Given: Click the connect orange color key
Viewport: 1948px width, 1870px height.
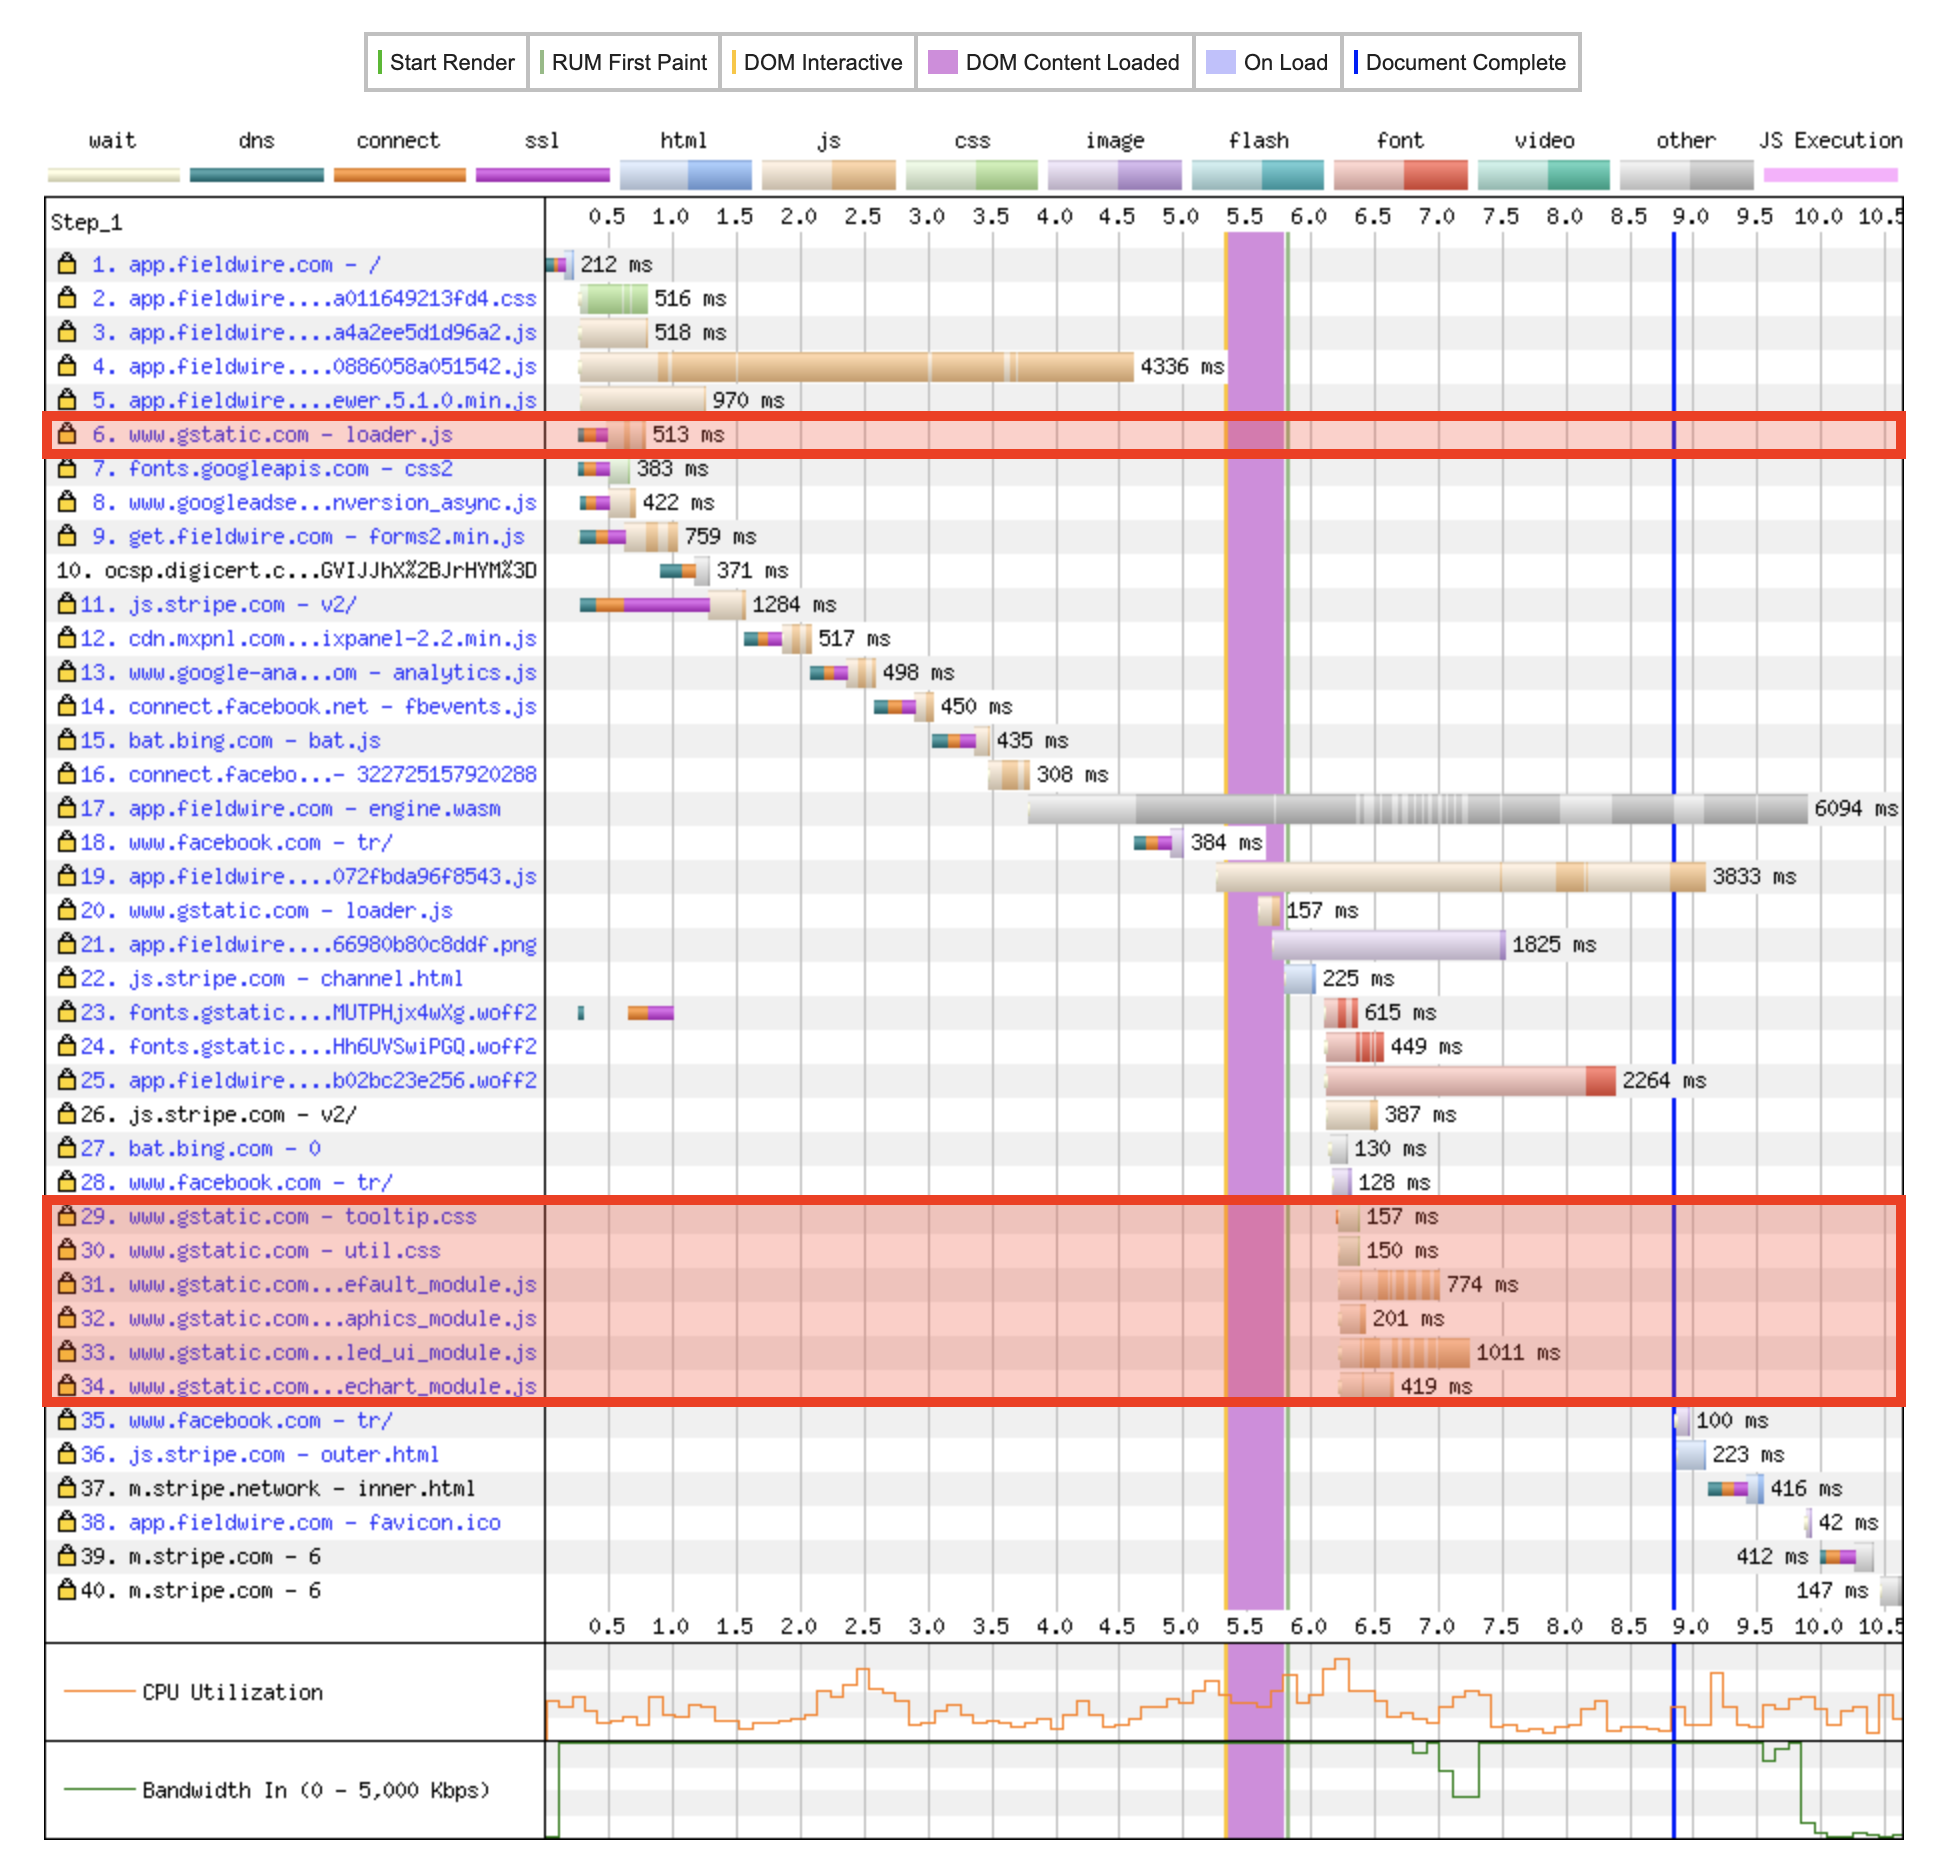Looking at the screenshot, I should (400, 175).
